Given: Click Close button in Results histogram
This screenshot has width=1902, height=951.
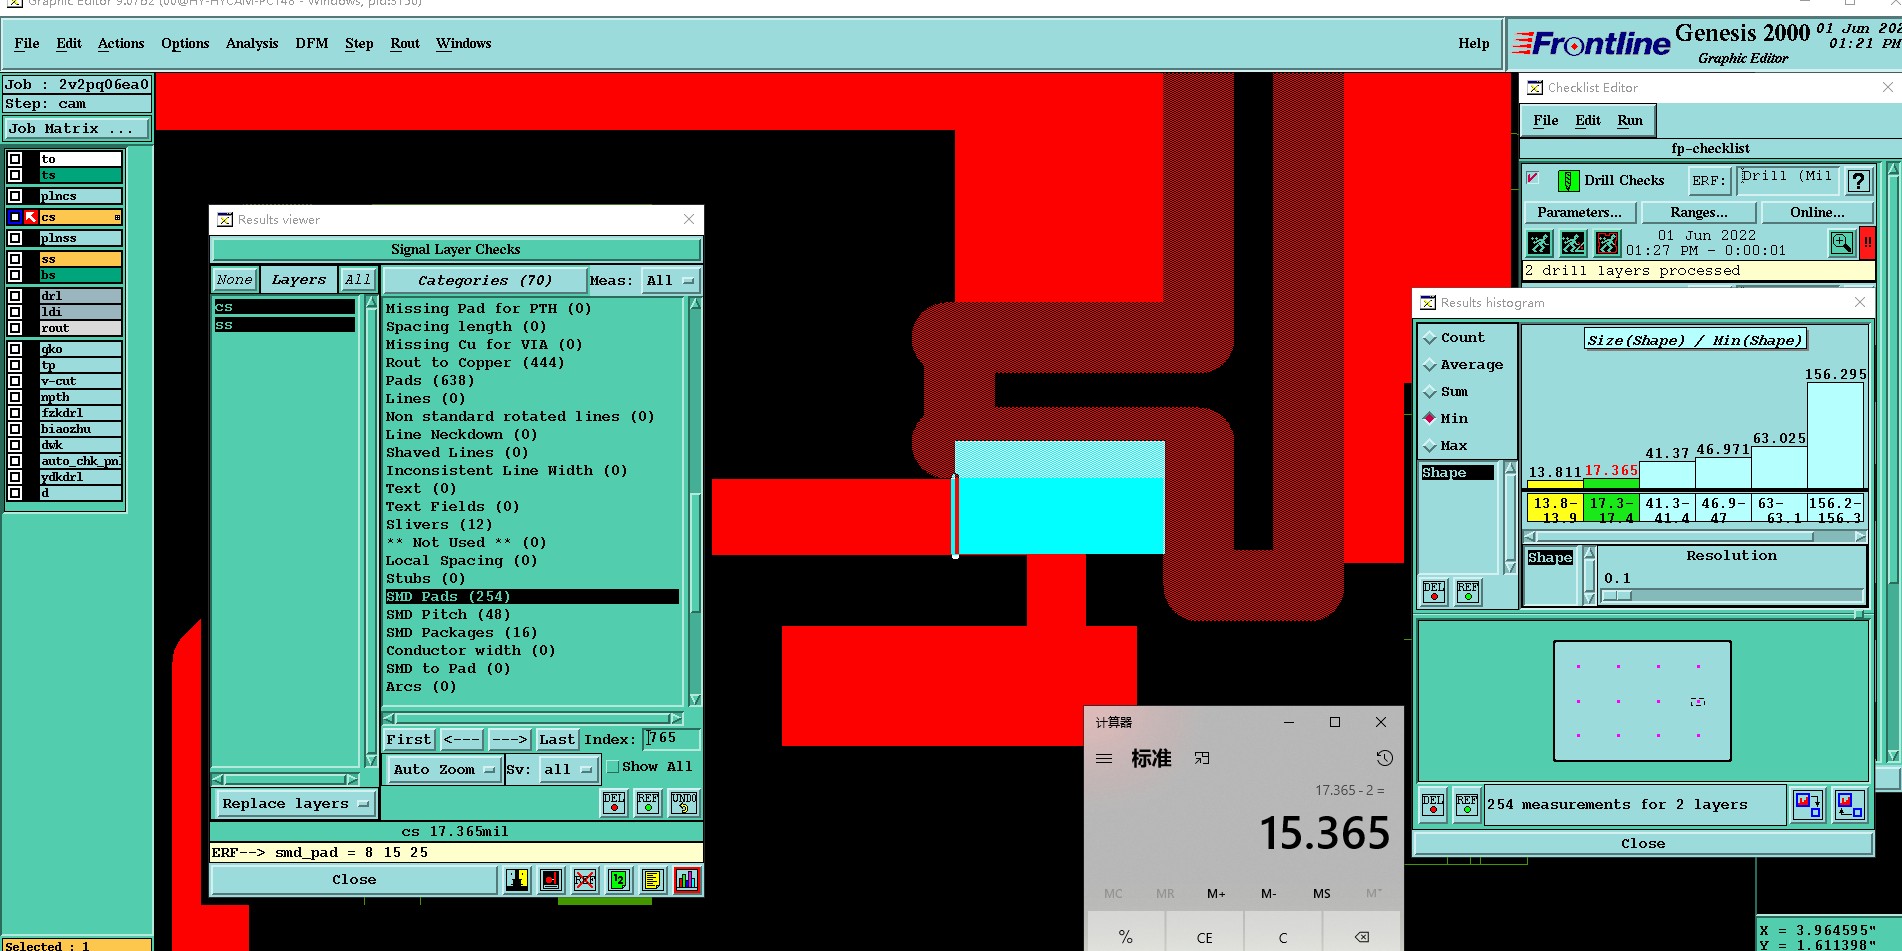Looking at the screenshot, I should click(1643, 843).
